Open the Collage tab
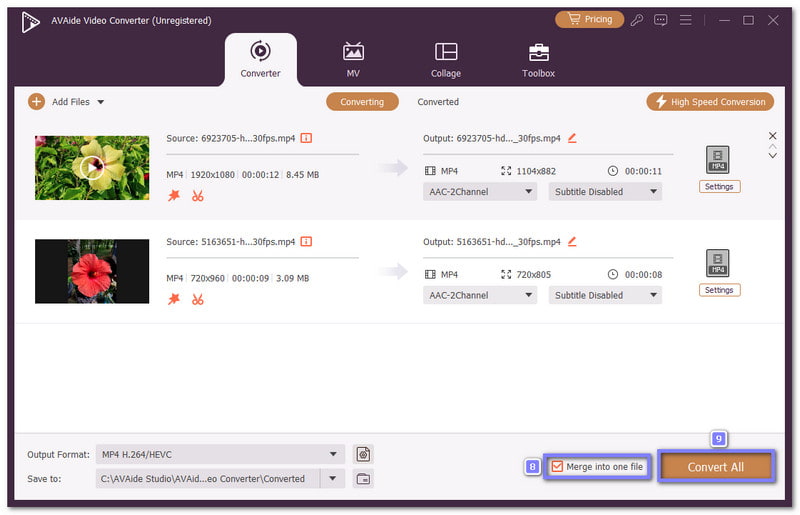The width and height of the screenshot is (800, 515). click(445, 60)
